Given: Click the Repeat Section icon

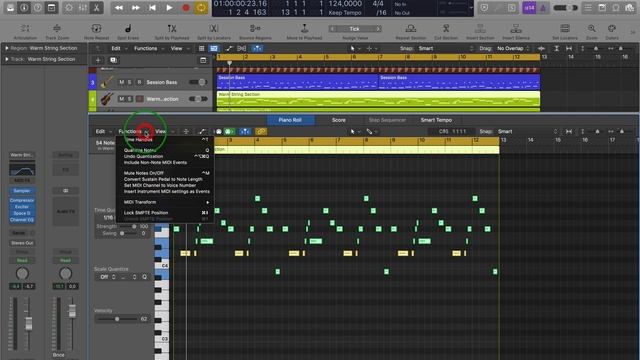Looking at the screenshot, I should 411,29.
